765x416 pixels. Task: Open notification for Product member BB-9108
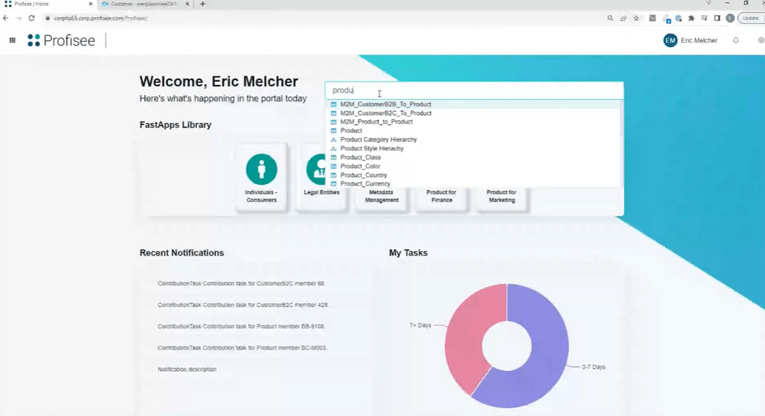241,326
